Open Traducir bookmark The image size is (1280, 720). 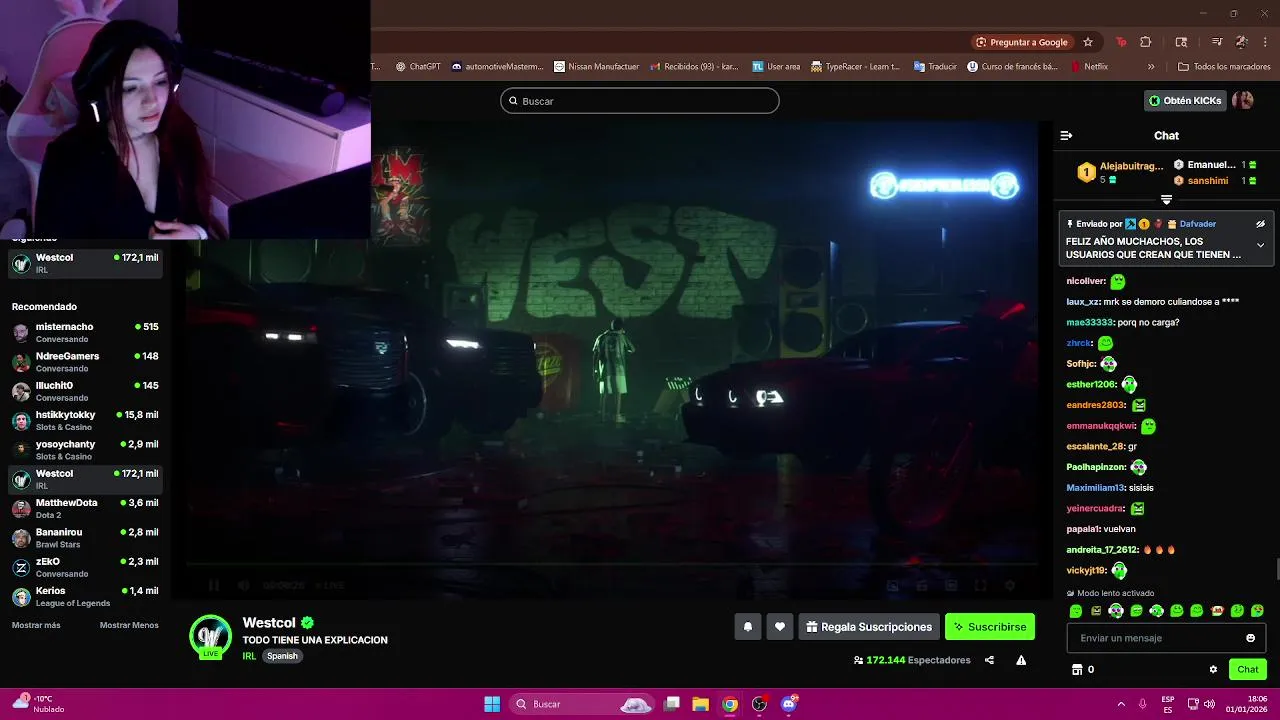[935, 67]
